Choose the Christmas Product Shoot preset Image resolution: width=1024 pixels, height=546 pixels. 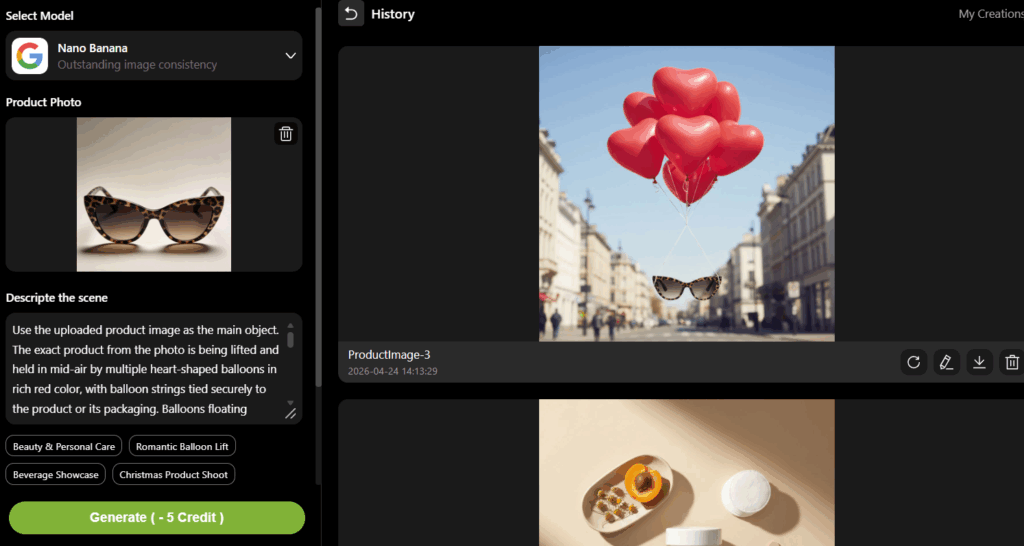pyautogui.click(x=174, y=474)
